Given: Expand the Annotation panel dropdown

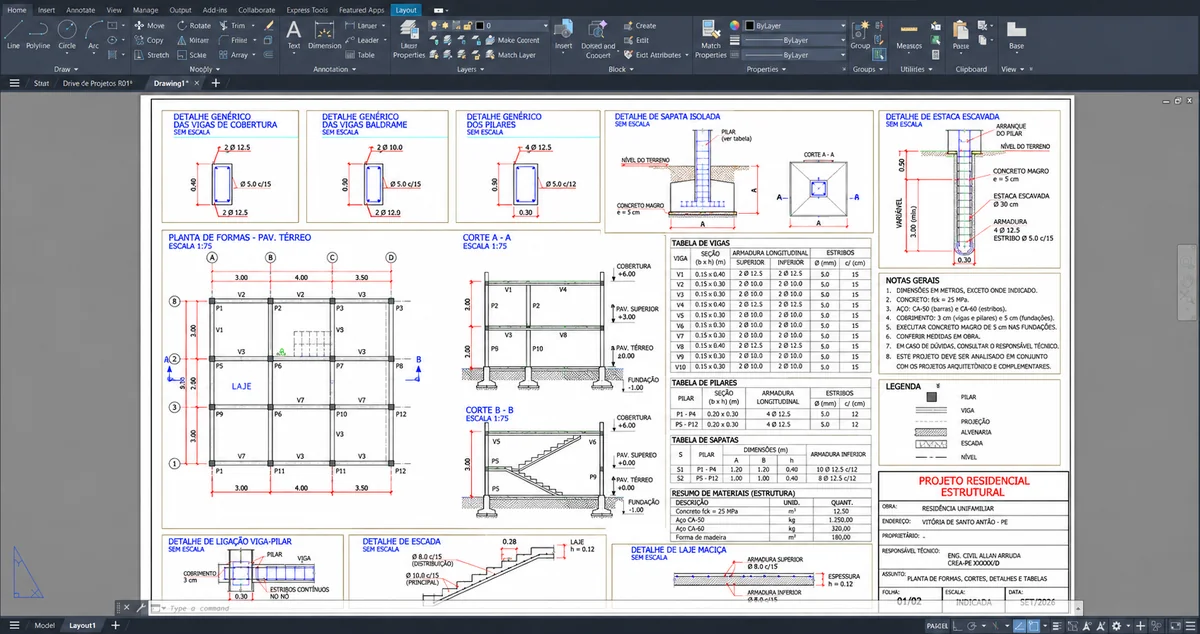Looking at the screenshot, I should click(x=334, y=69).
